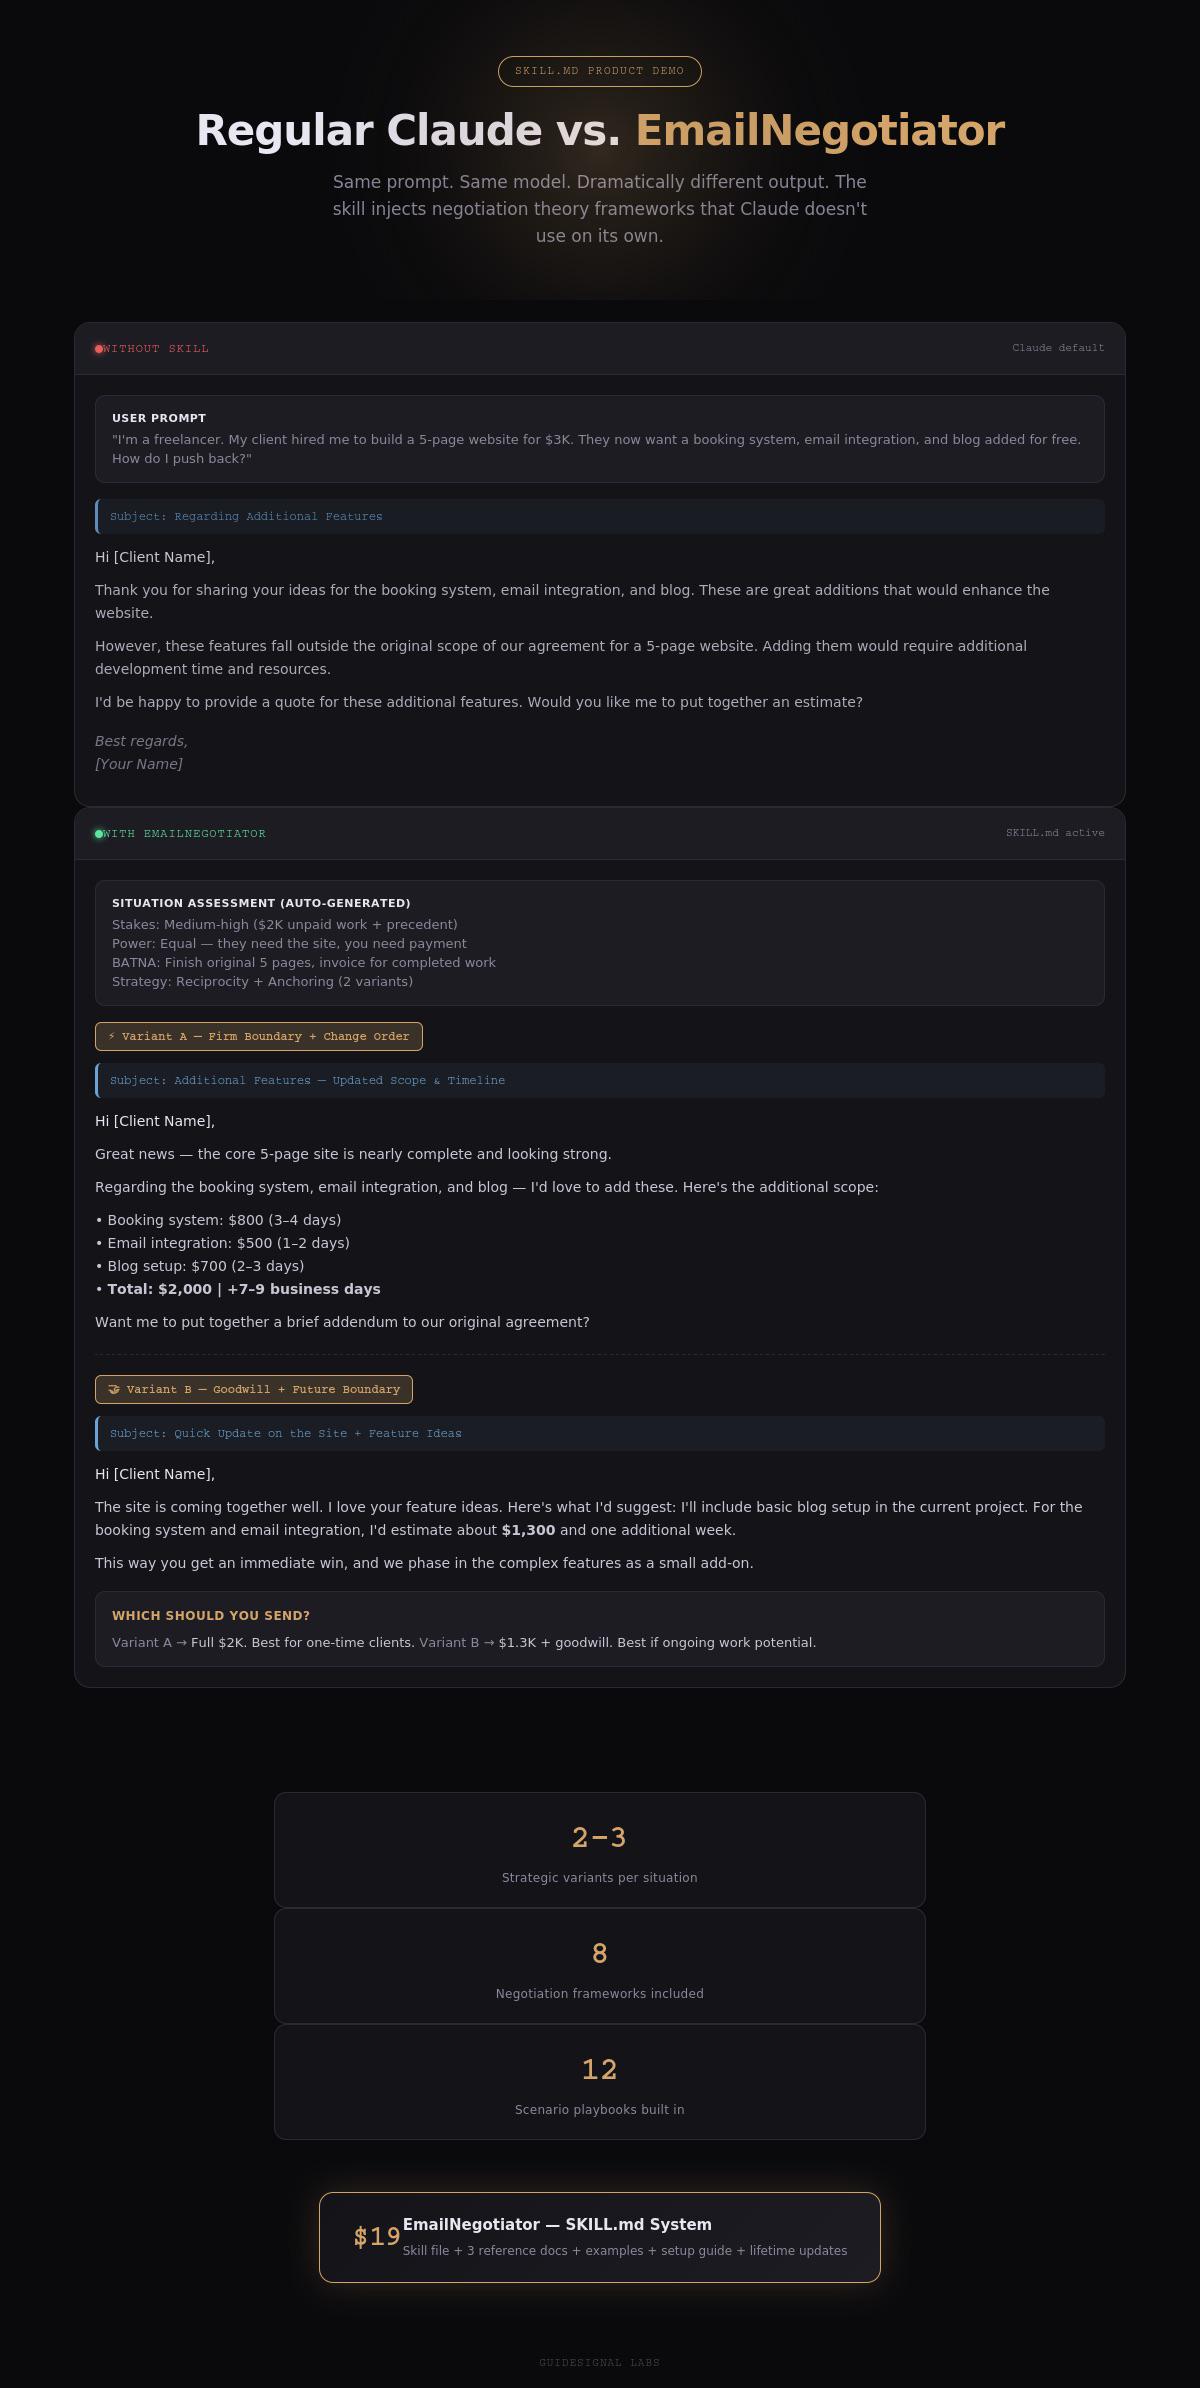This screenshot has width=1200, height=2388.
Task: Click the 12 scenario playbooks stat card
Action: [600, 2082]
